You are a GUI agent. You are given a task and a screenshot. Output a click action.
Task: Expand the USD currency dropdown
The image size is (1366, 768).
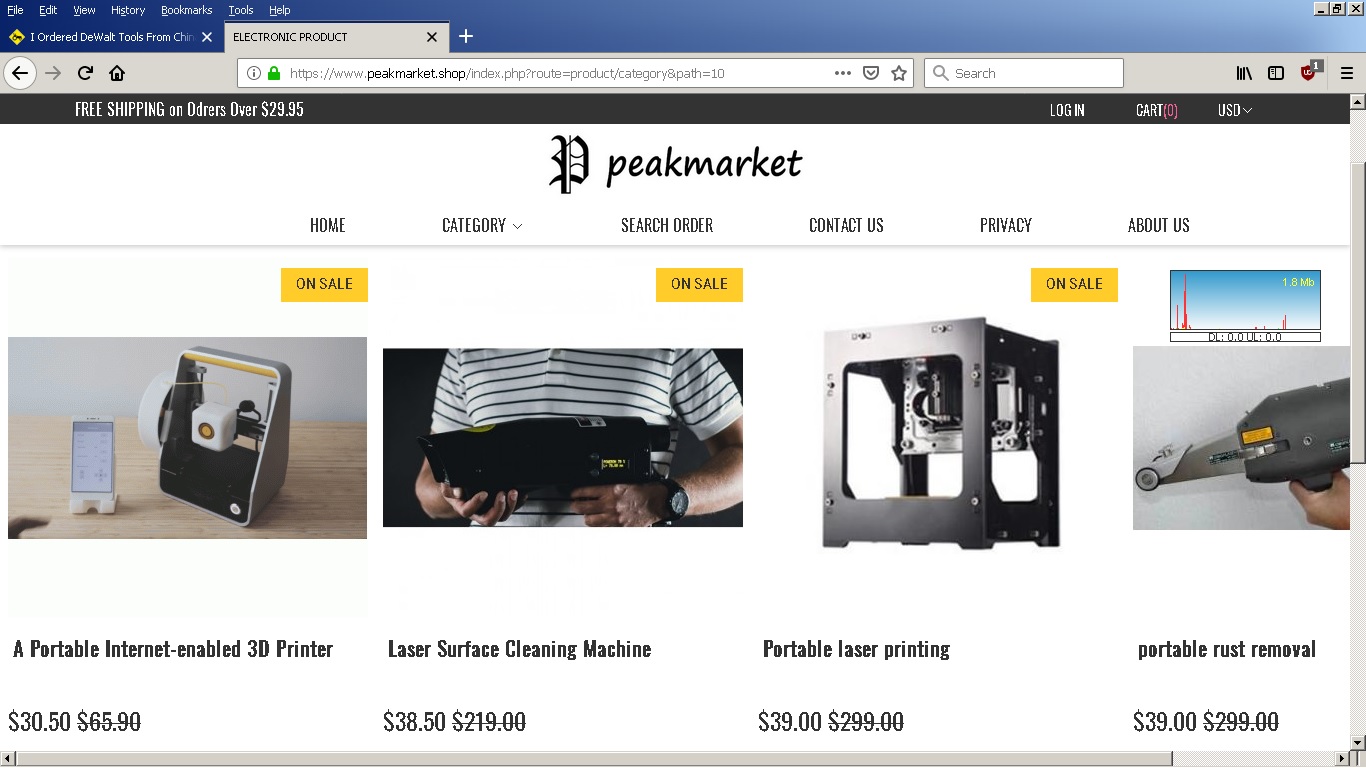(1235, 110)
